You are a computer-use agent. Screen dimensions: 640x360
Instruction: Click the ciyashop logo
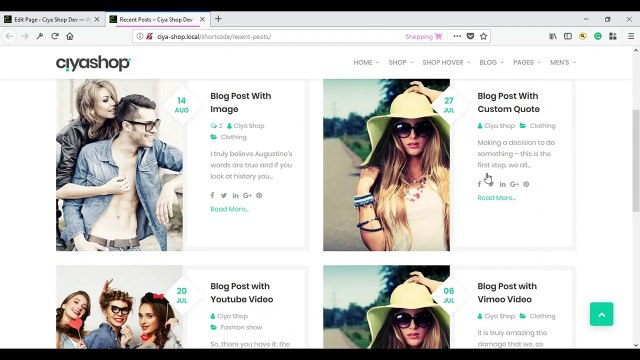[93, 63]
